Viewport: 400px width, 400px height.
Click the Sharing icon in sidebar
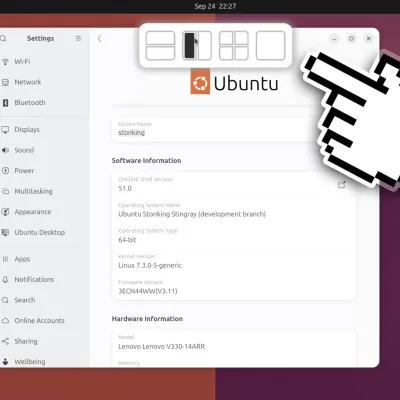pos(5,341)
